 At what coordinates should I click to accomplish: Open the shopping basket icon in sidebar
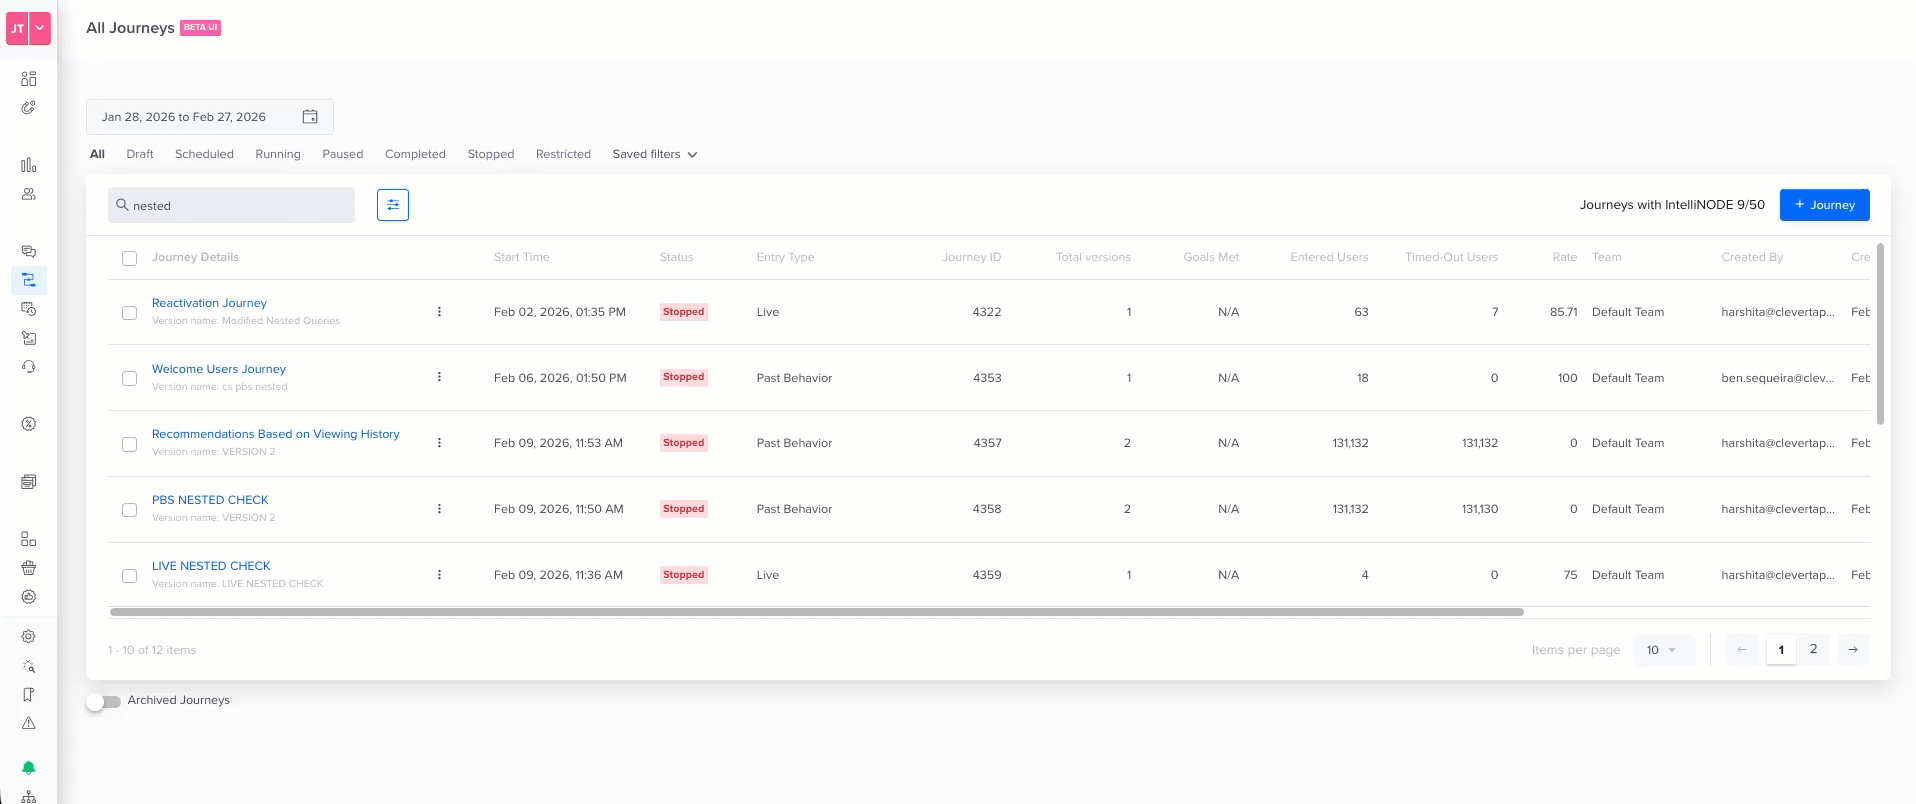point(29,568)
